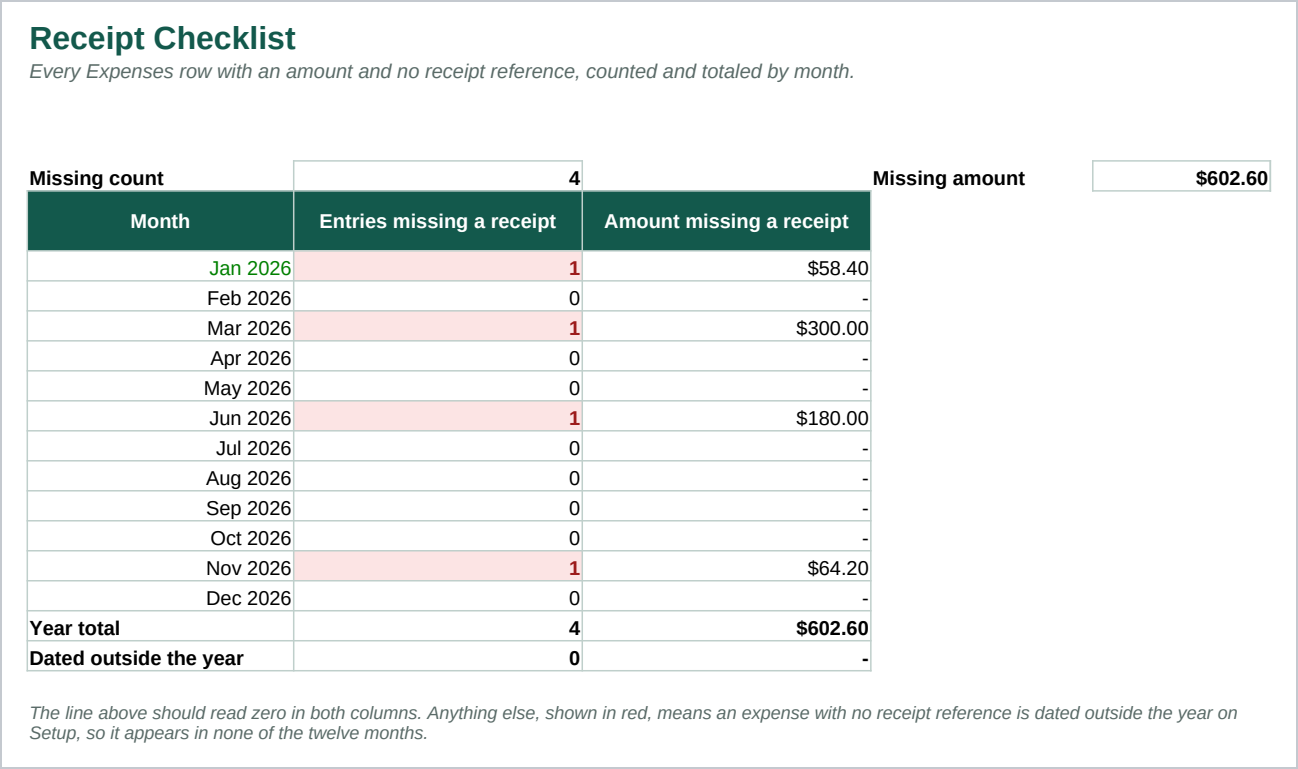Click the footnote starting "The line above"
The height and width of the screenshot is (769, 1298).
pyautogui.click(x=633, y=723)
